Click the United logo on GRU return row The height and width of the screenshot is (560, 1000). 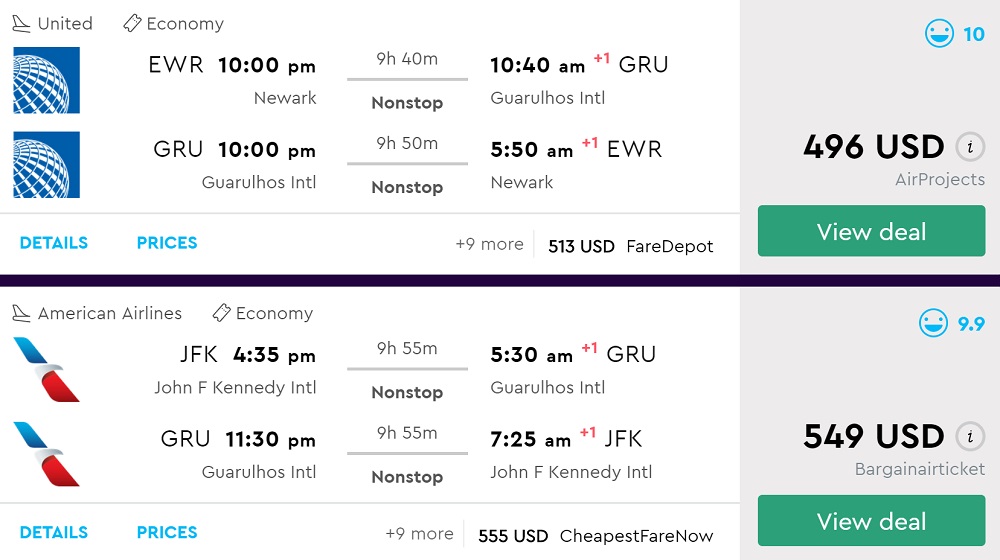[46, 165]
